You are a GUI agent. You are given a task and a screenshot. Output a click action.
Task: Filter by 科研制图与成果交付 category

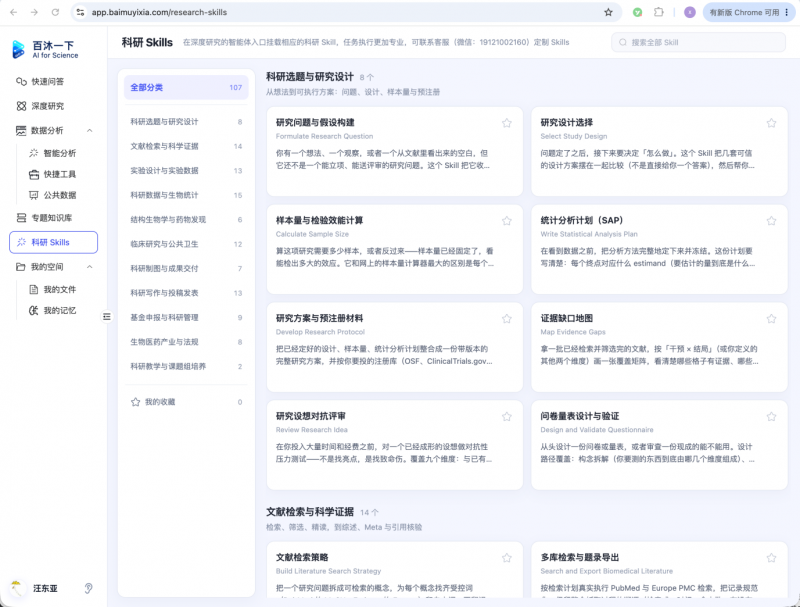(x=186, y=269)
